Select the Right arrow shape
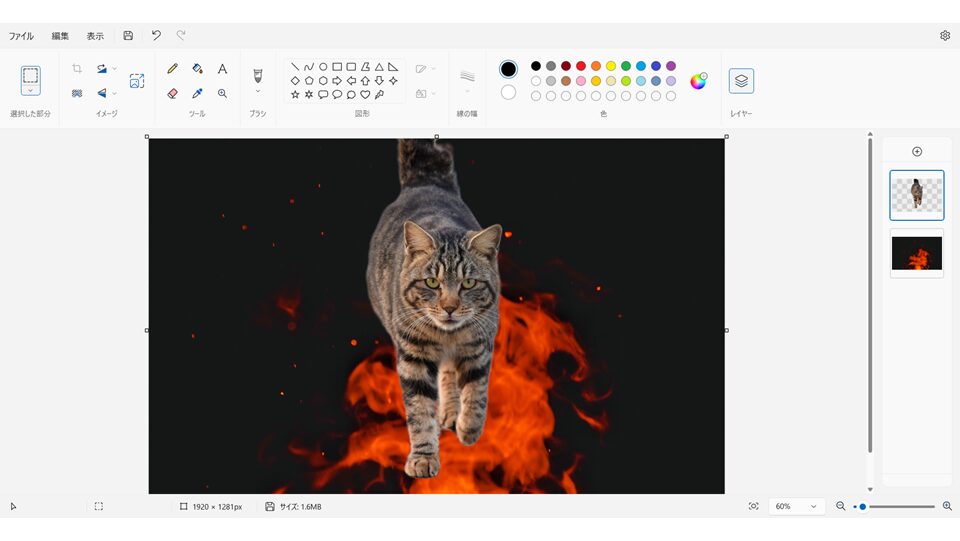 337,81
